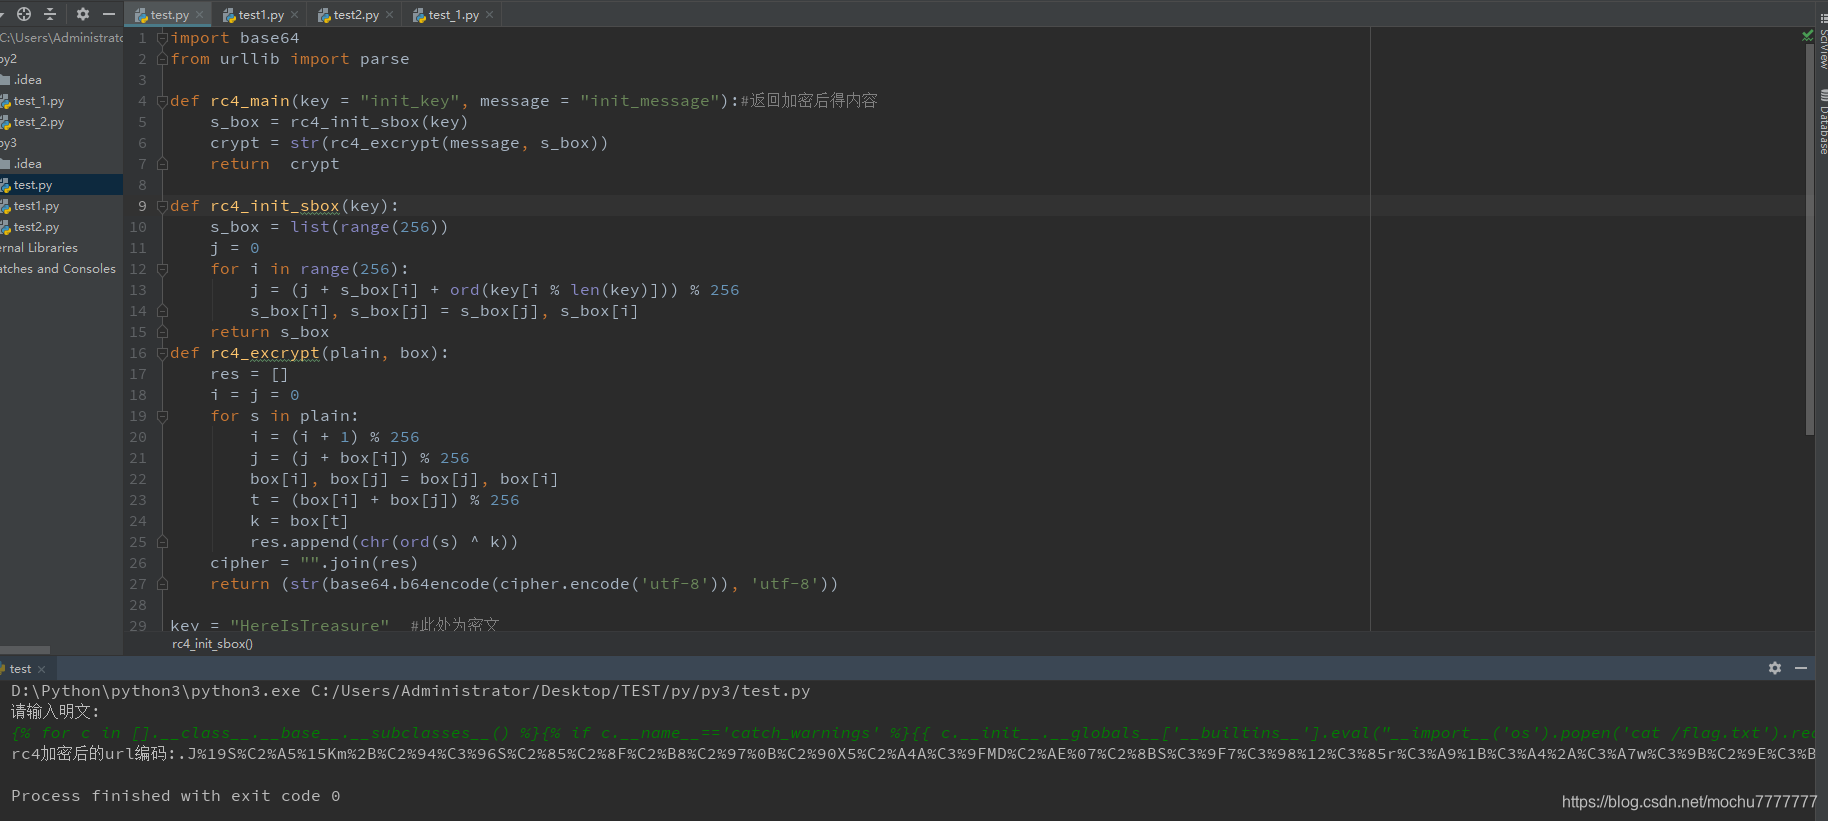Screen dimensions: 1828x821
Task: Select test2.py in the project tree
Action: pyautogui.click(x=36, y=227)
